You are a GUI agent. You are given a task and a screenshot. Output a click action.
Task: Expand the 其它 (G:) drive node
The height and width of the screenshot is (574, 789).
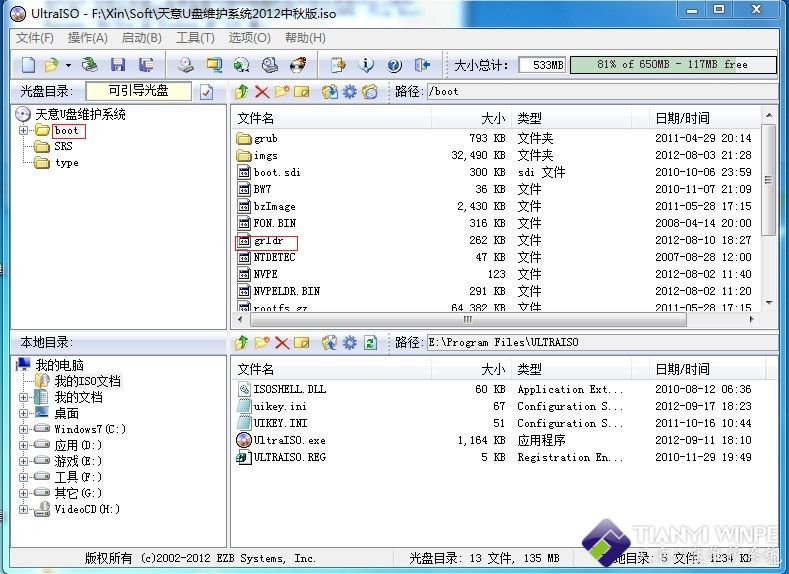24,494
